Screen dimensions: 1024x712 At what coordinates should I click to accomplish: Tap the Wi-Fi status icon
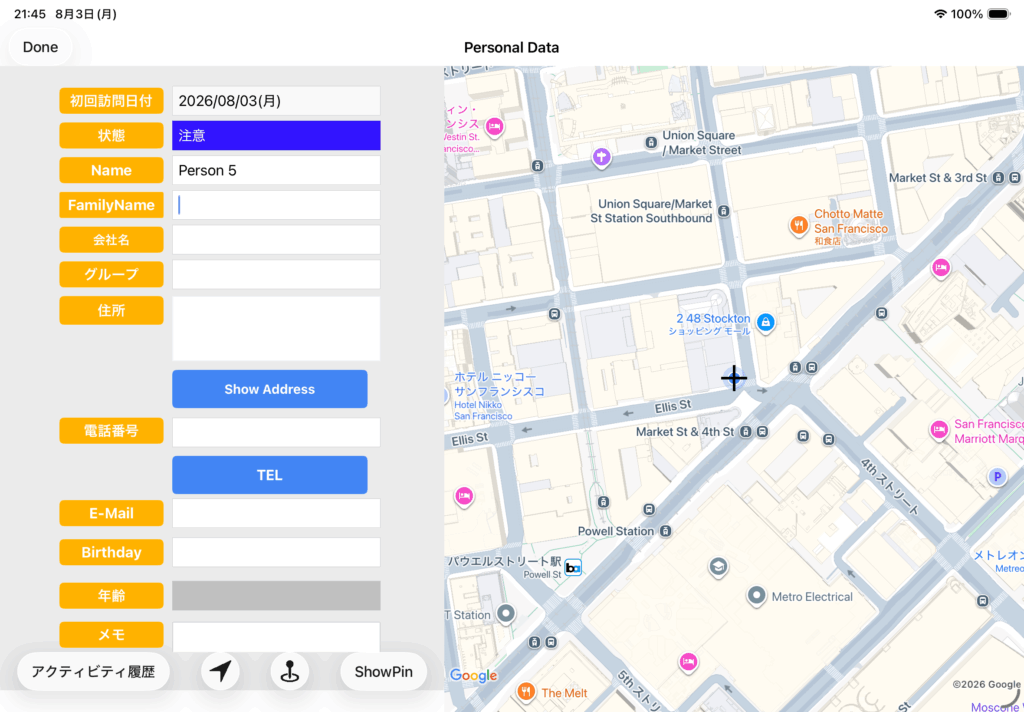tap(940, 14)
